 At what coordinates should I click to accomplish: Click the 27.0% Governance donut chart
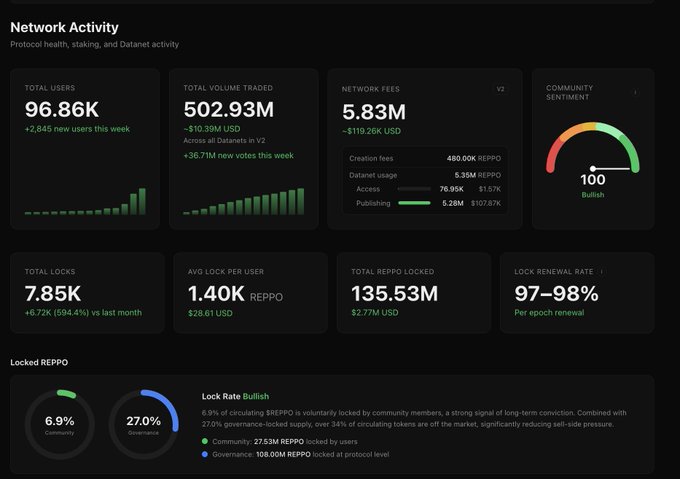click(x=144, y=425)
